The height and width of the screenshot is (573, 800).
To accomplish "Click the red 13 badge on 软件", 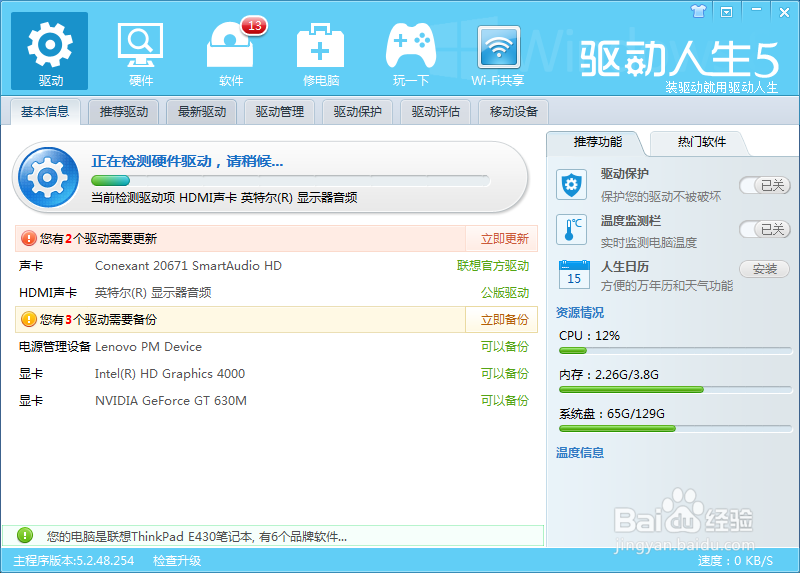I will click(x=255, y=26).
